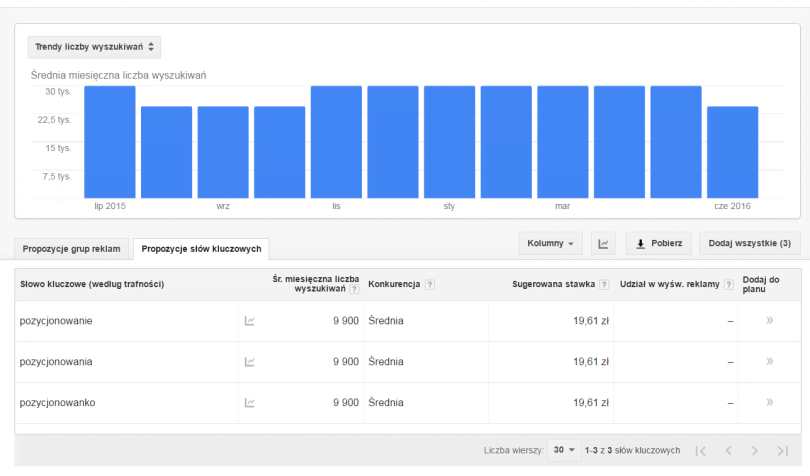Viewport: 810px width, 476px height.
Task: Jump to the last page of results
Action: (x=782, y=451)
